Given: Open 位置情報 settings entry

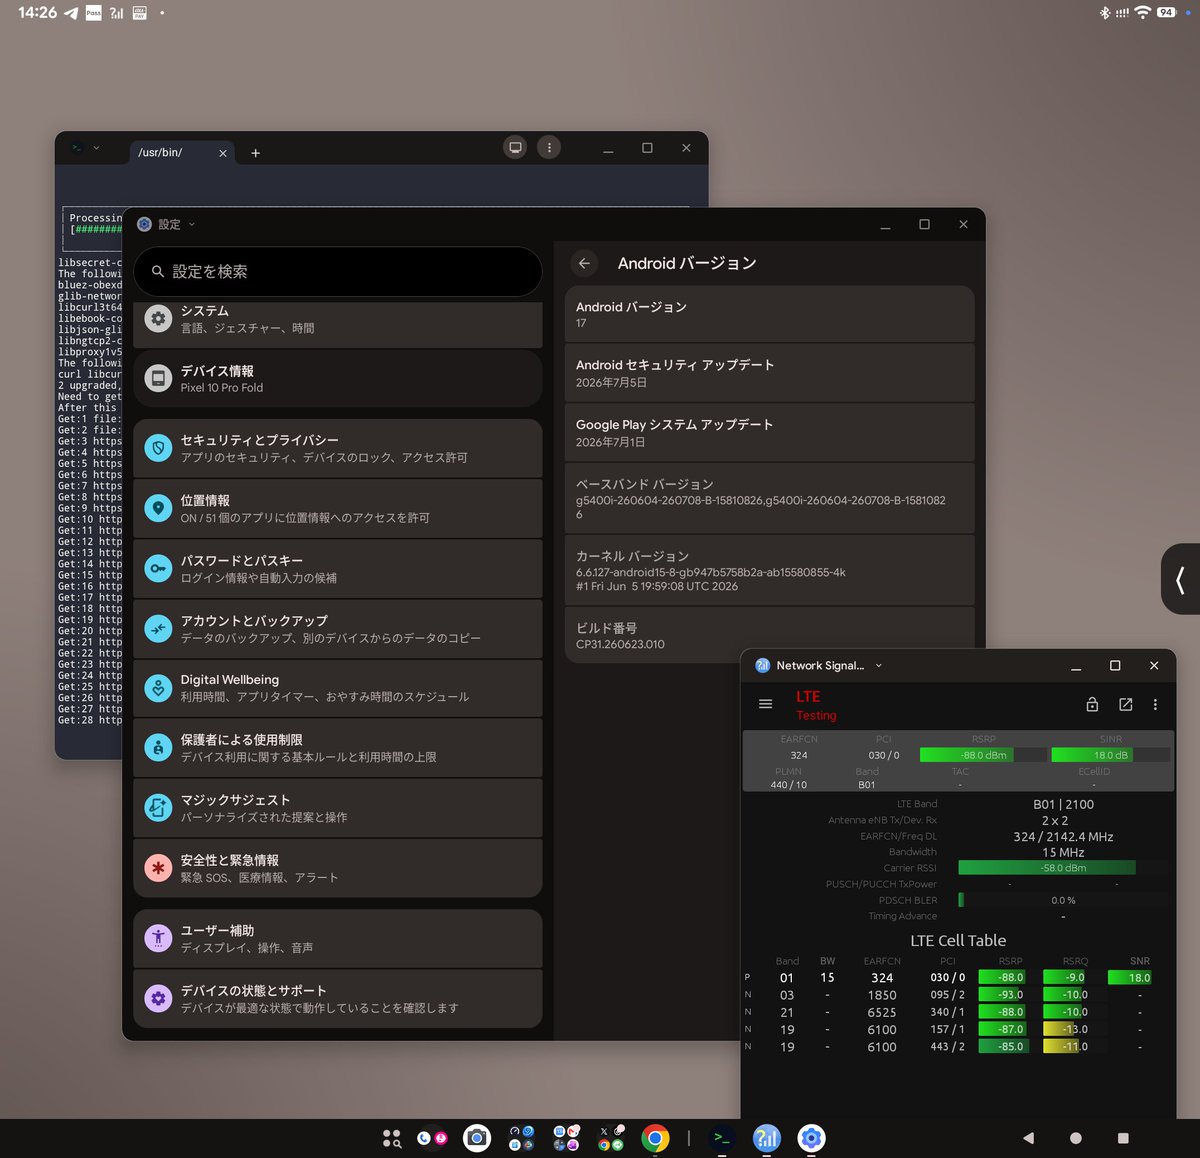Looking at the screenshot, I should [x=338, y=508].
